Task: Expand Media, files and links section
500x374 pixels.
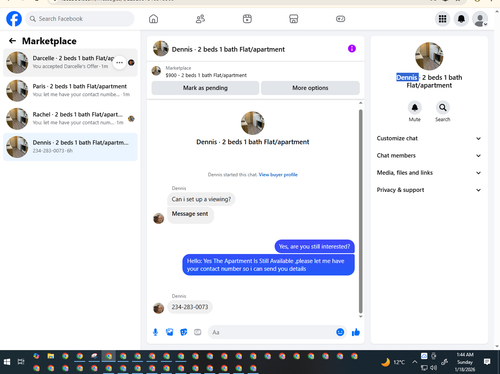Action: pyautogui.click(x=429, y=173)
